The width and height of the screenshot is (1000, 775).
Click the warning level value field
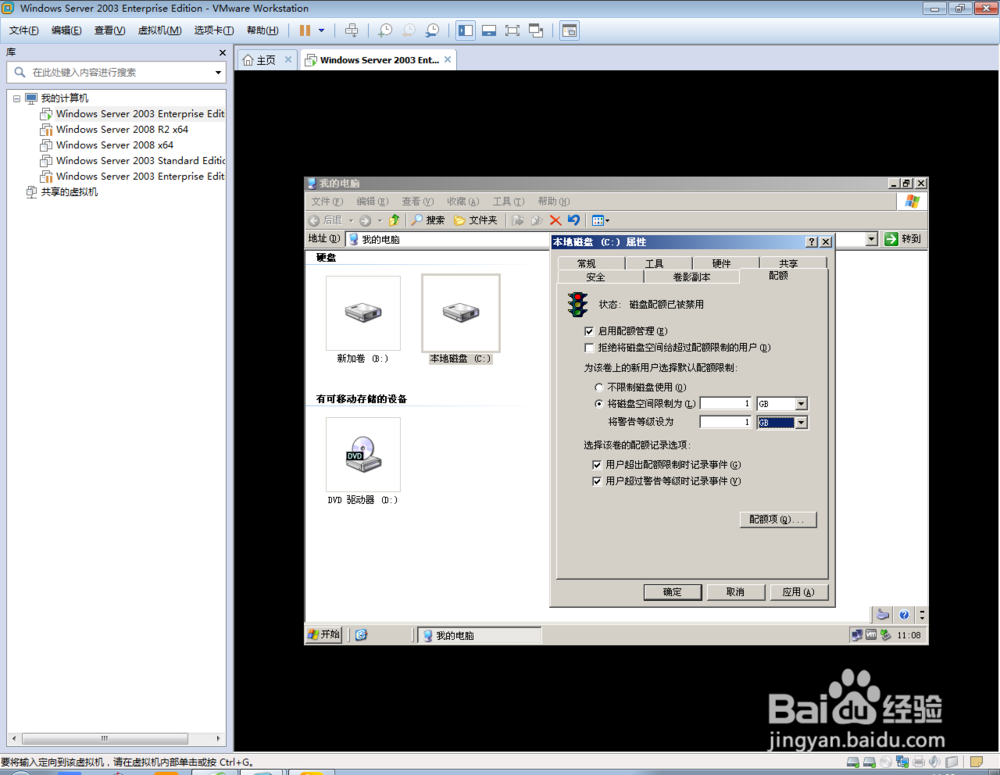point(726,422)
